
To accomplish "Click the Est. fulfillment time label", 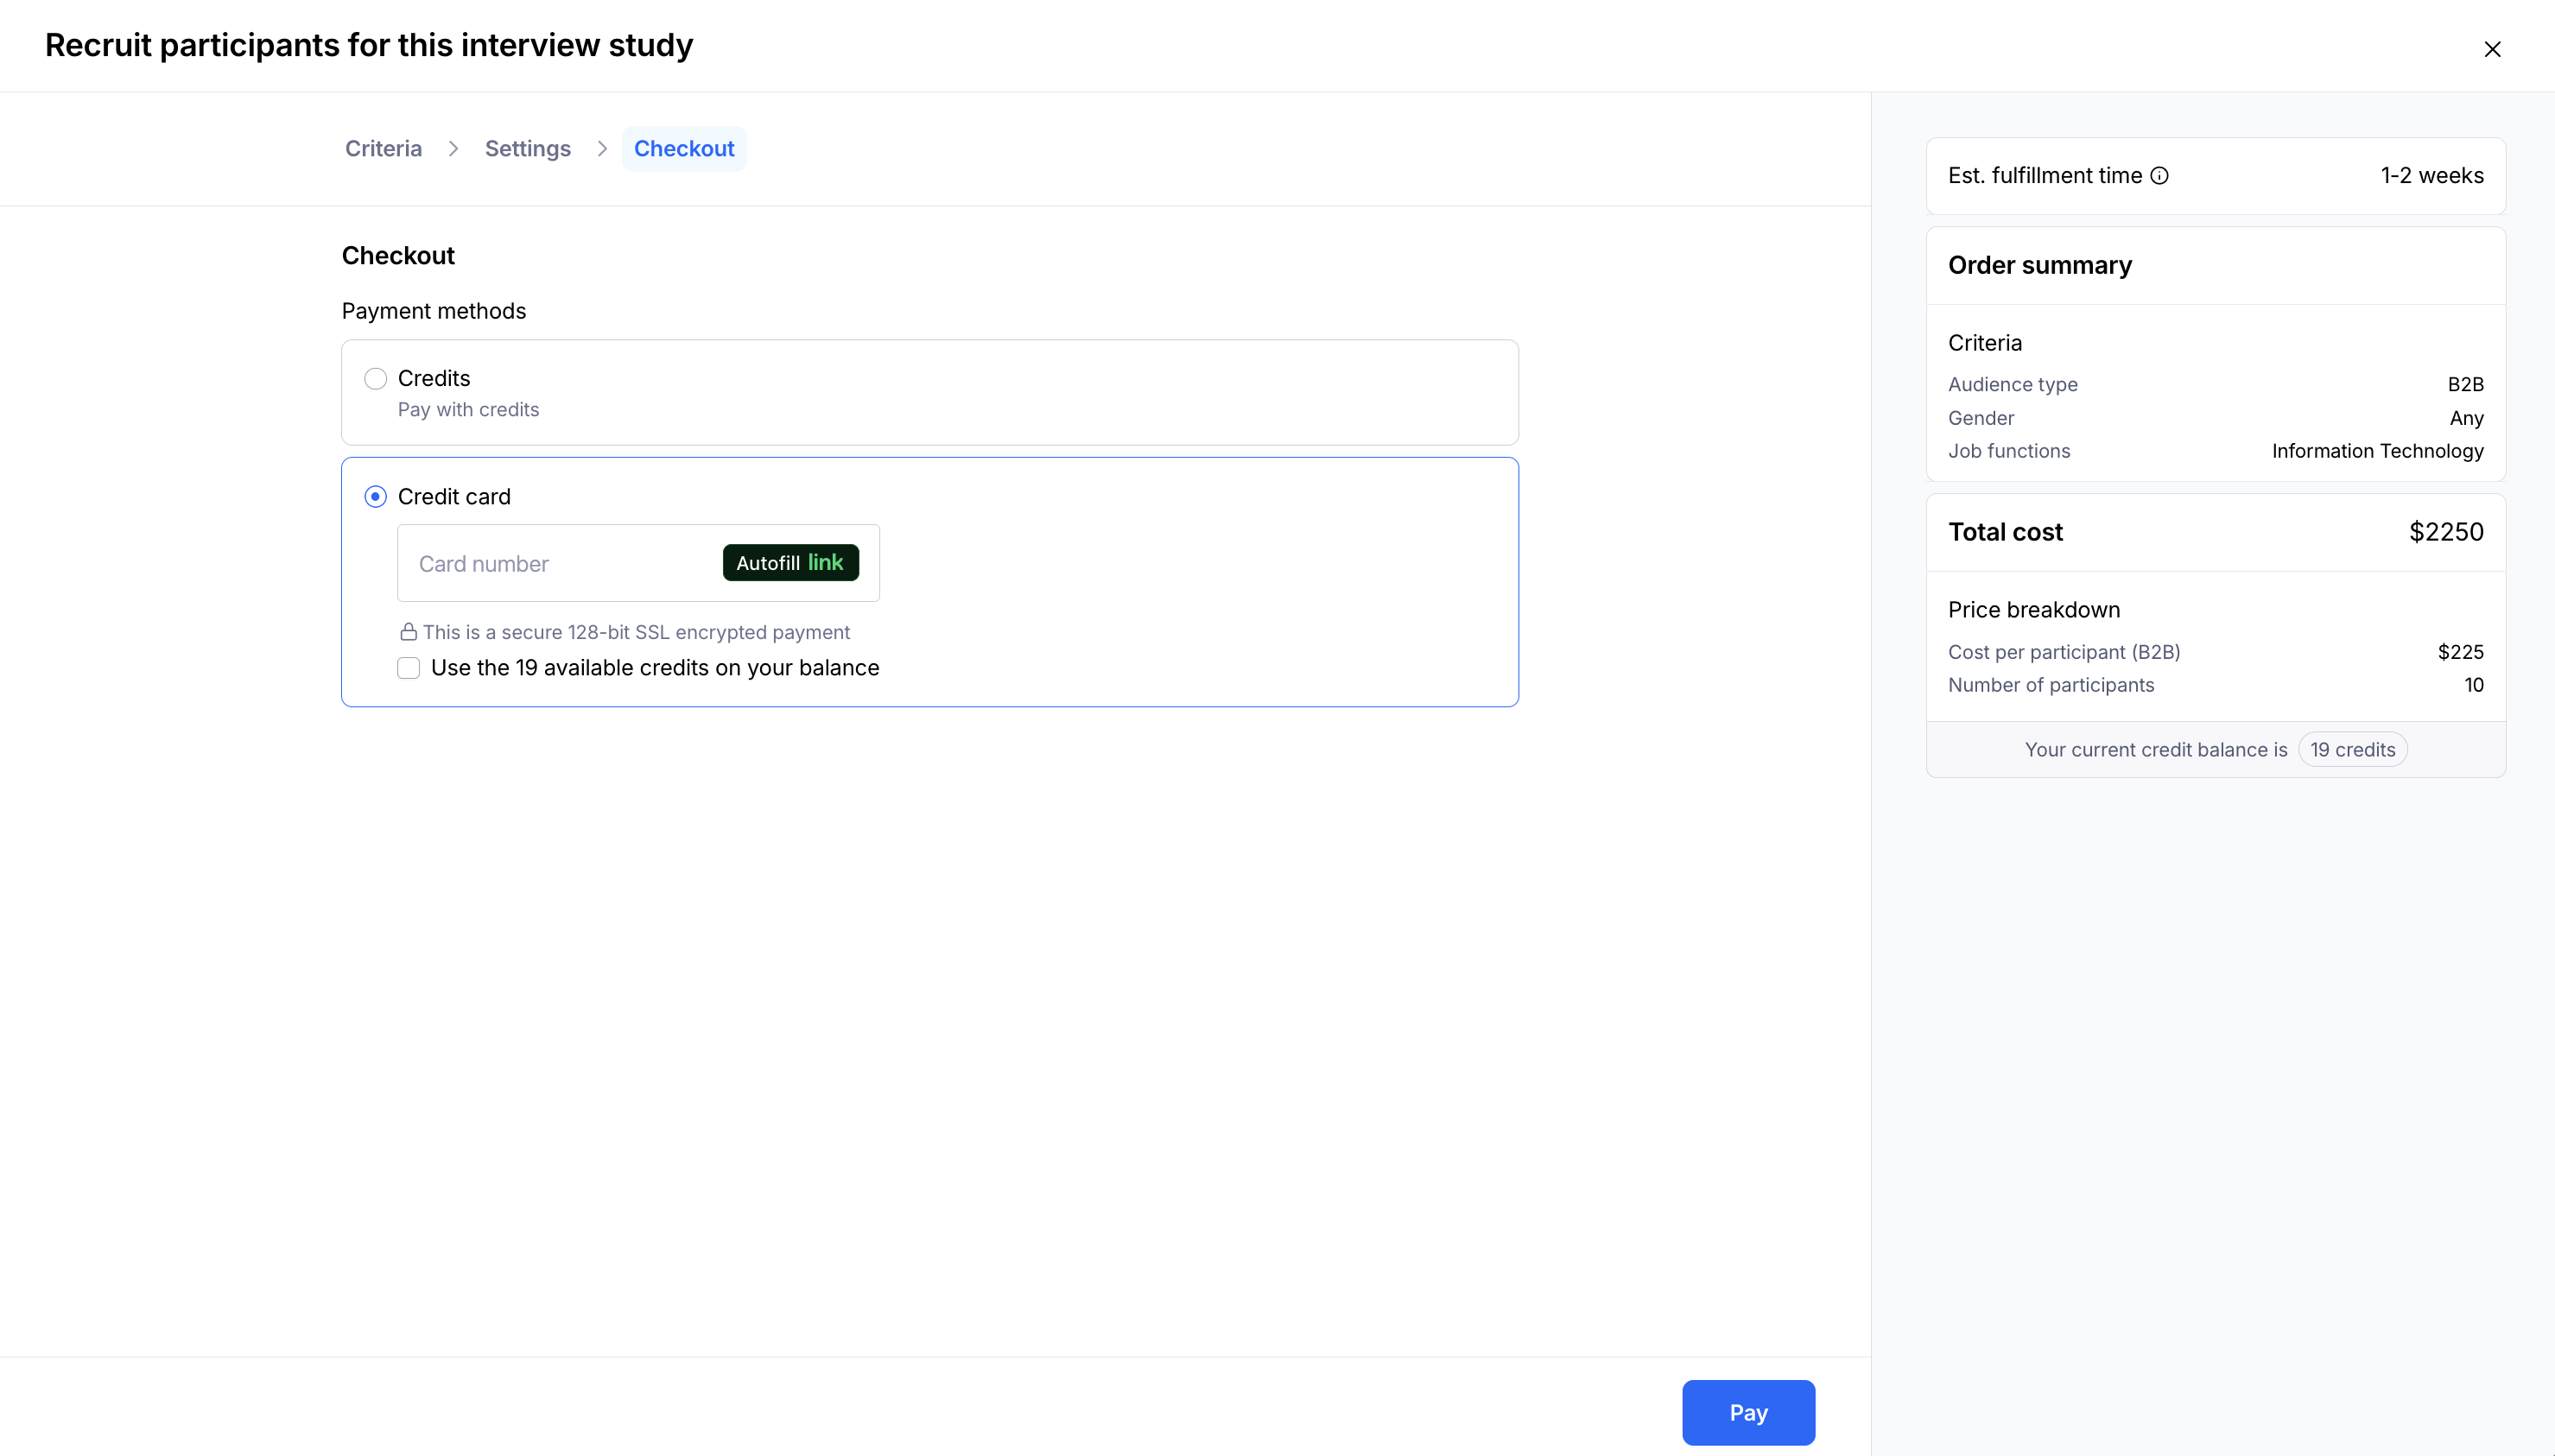I will point(2044,176).
